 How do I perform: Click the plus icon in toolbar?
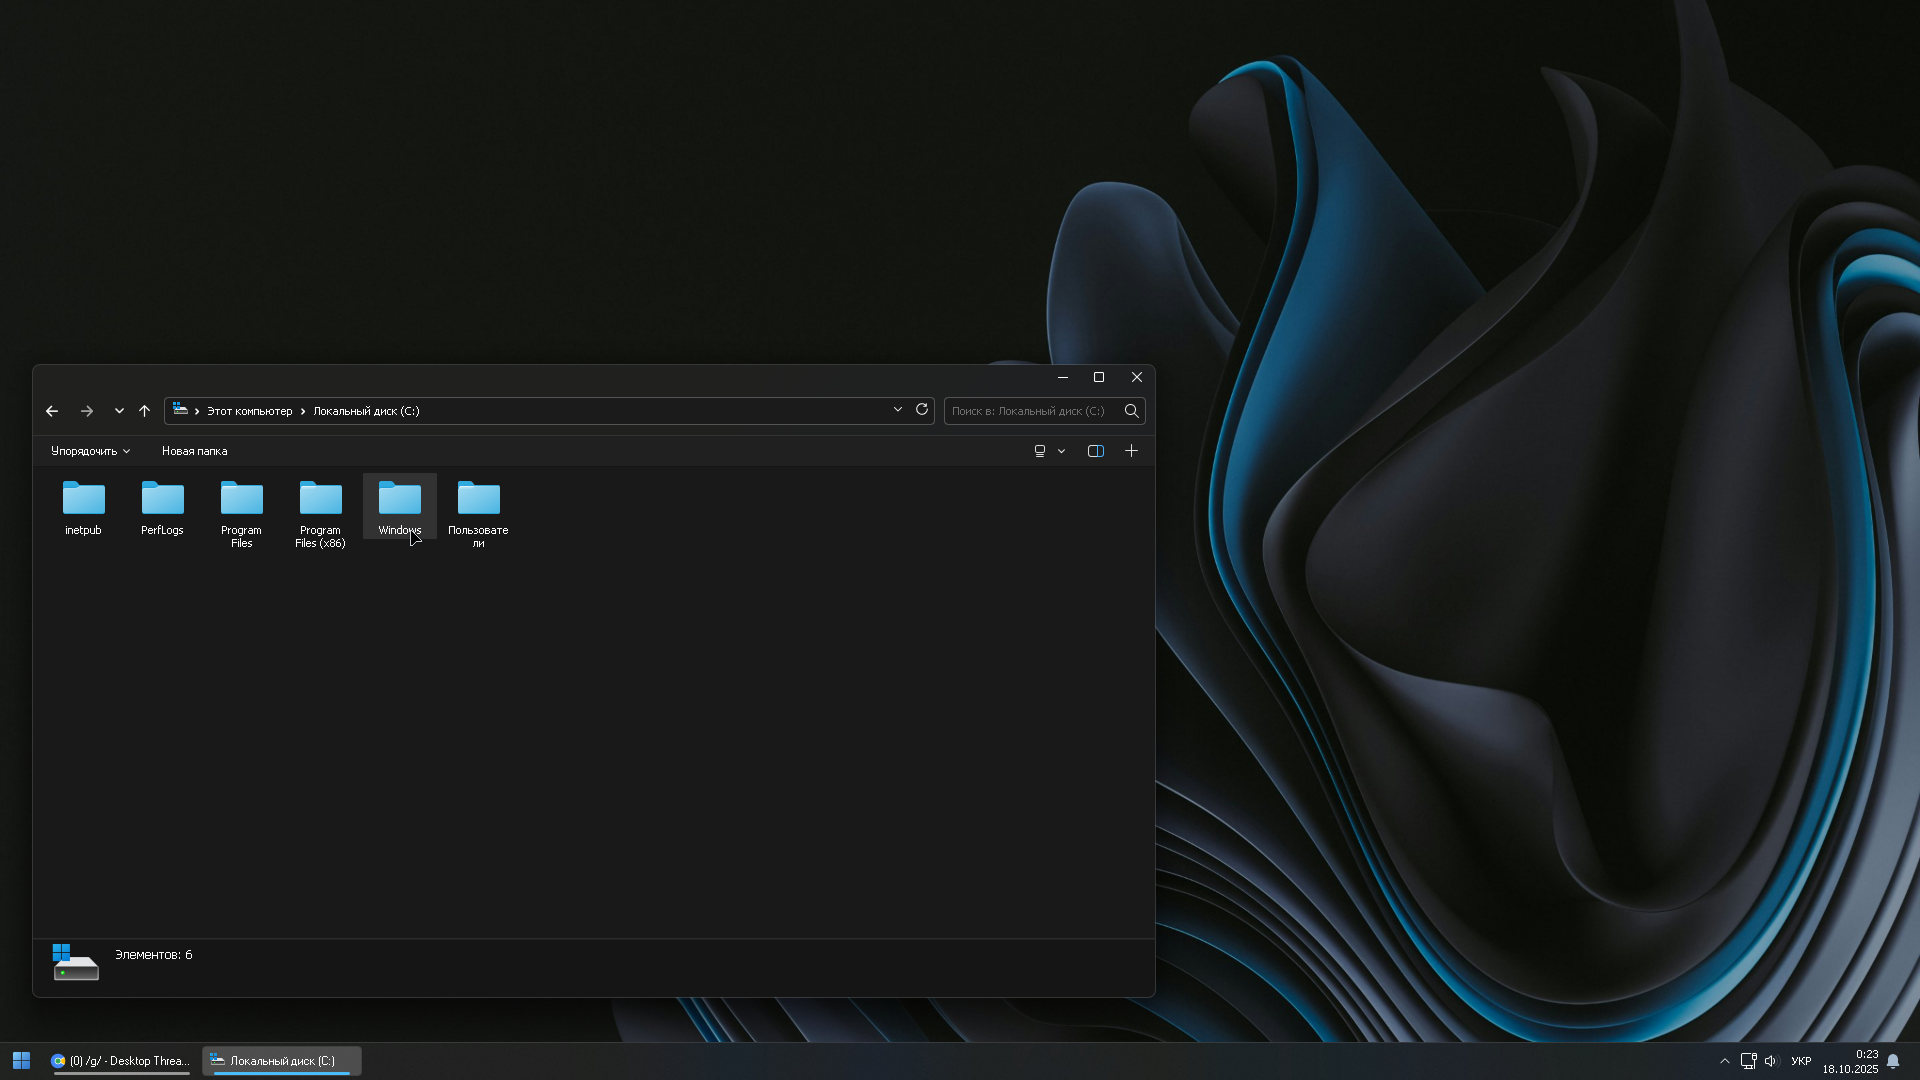(x=1131, y=451)
